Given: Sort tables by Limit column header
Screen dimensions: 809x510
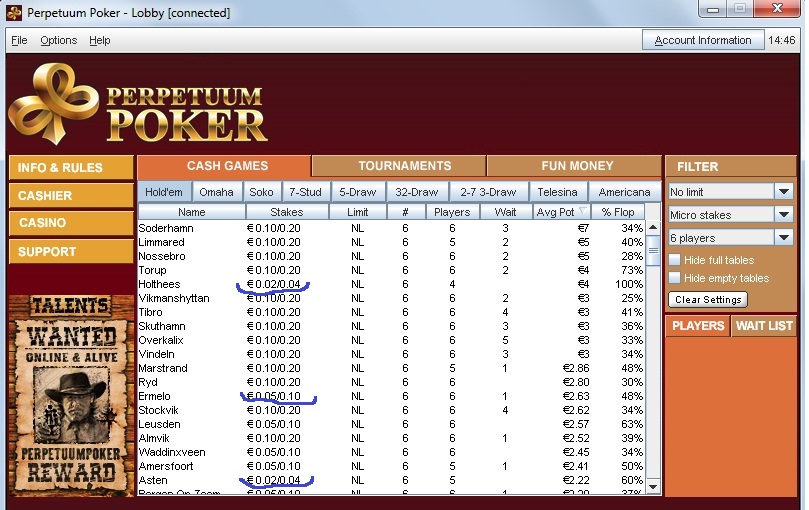Looking at the screenshot, I should pyautogui.click(x=358, y=212).
